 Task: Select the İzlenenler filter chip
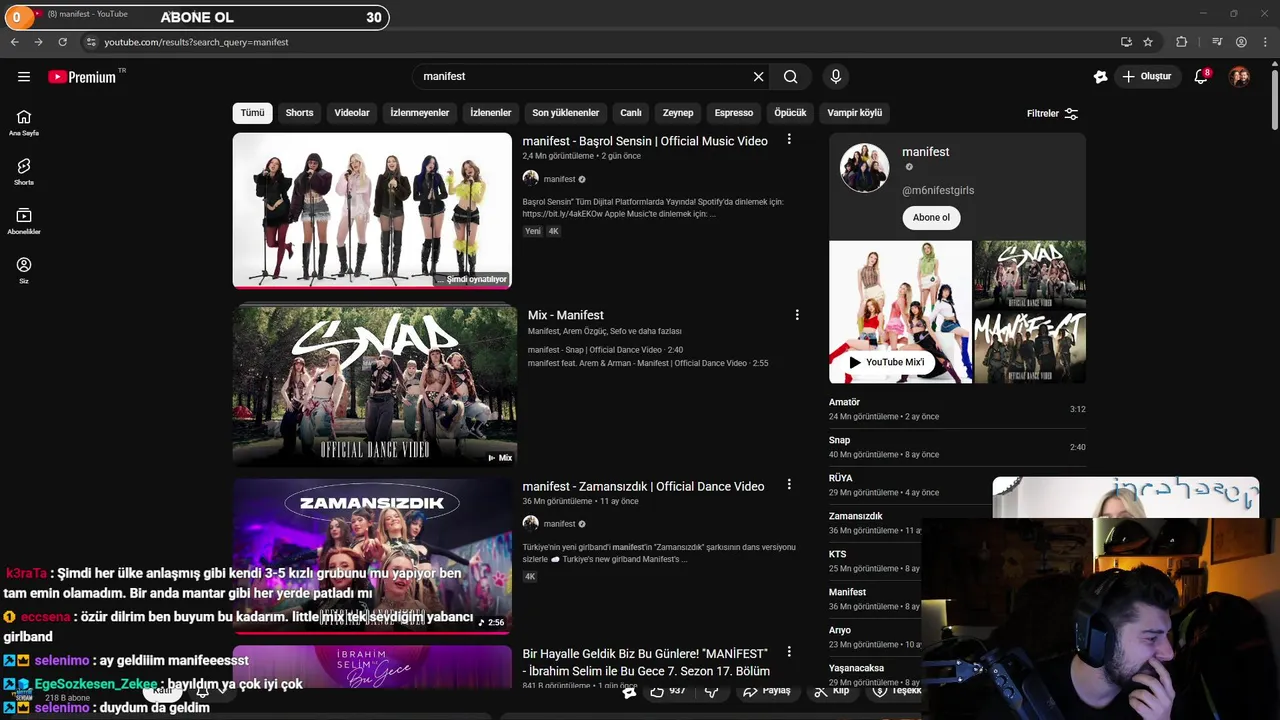click(x=491, y=113)
